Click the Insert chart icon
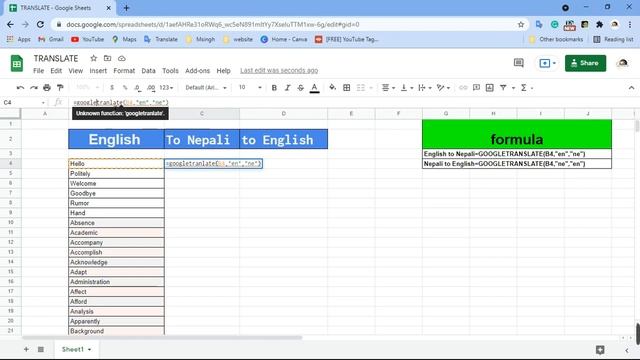This screenshot has width=640, height=360. point(489,88)
